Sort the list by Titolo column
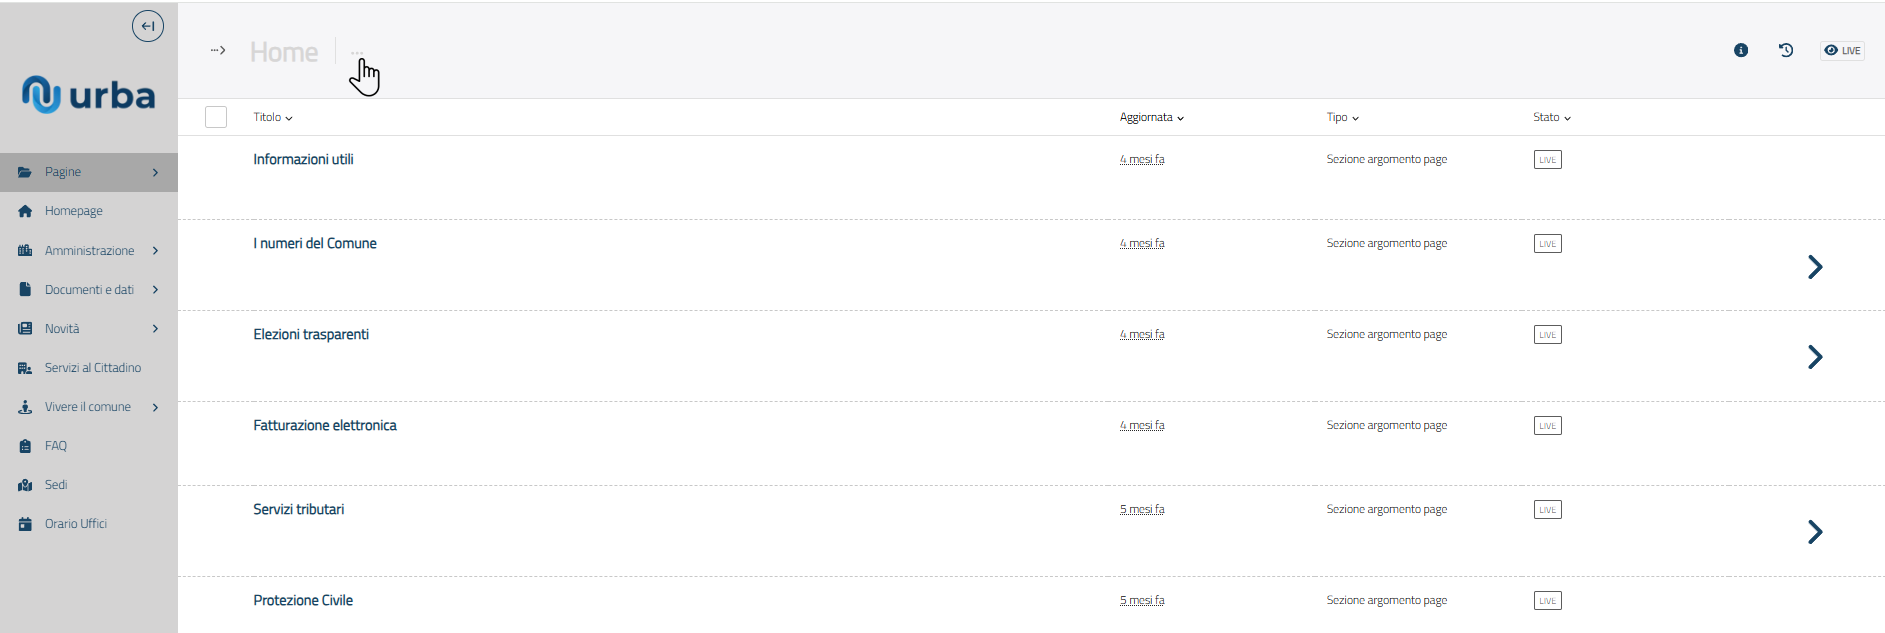The height and width of the screenshot is (633, 1885). click(272, 117)
